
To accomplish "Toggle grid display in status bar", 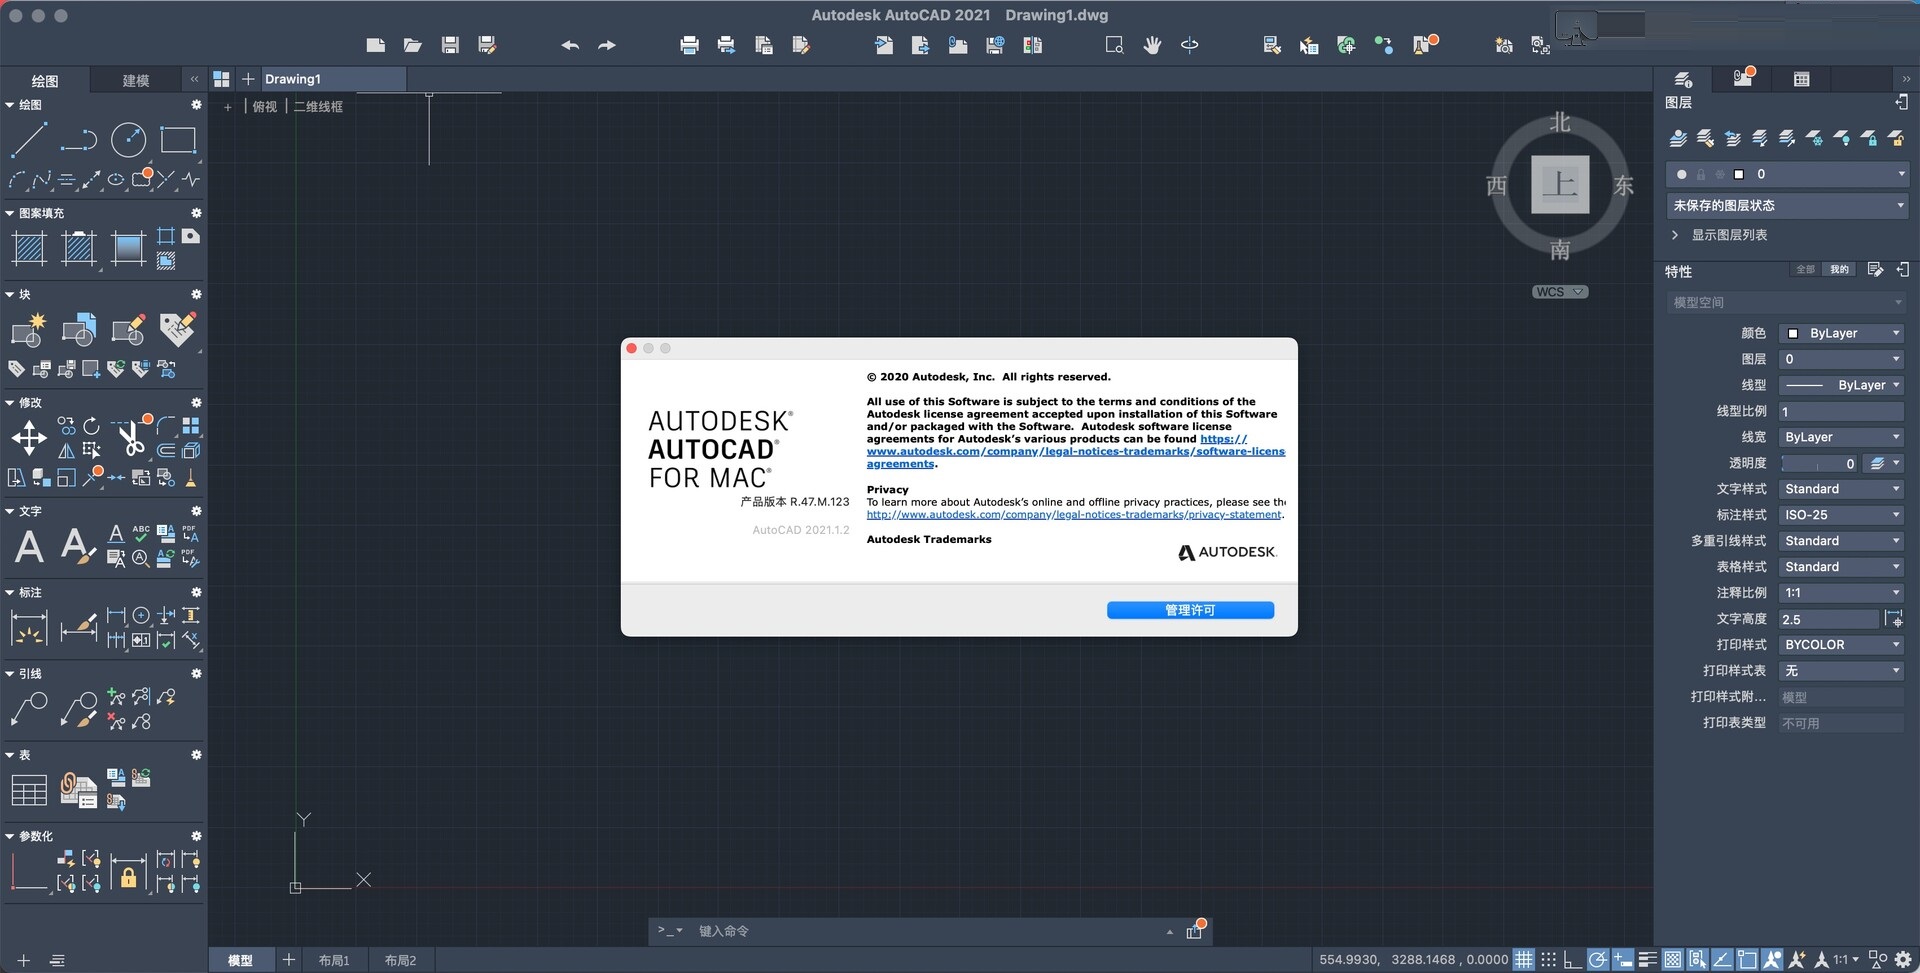I will 1523,960.
